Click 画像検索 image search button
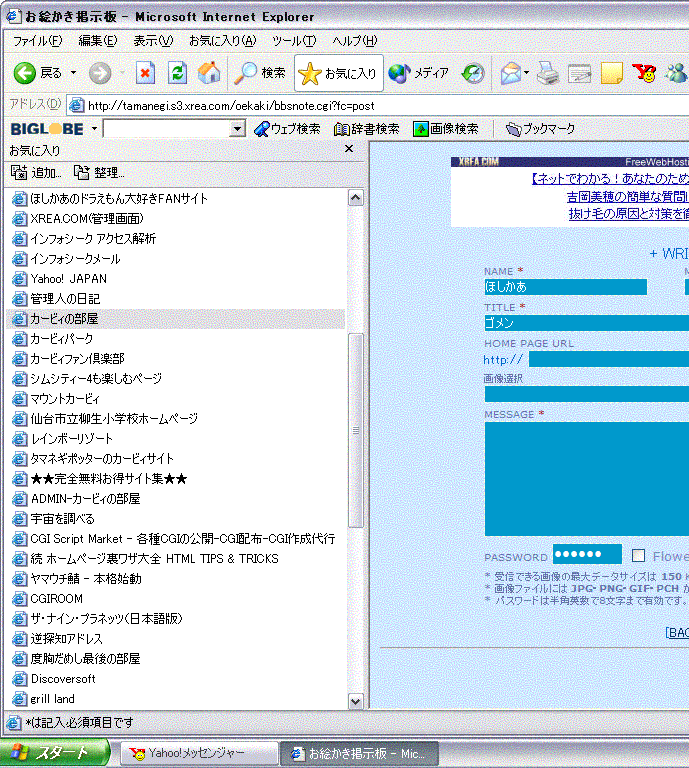The width and height of the screenshot is (689, 768). (446, 129)
